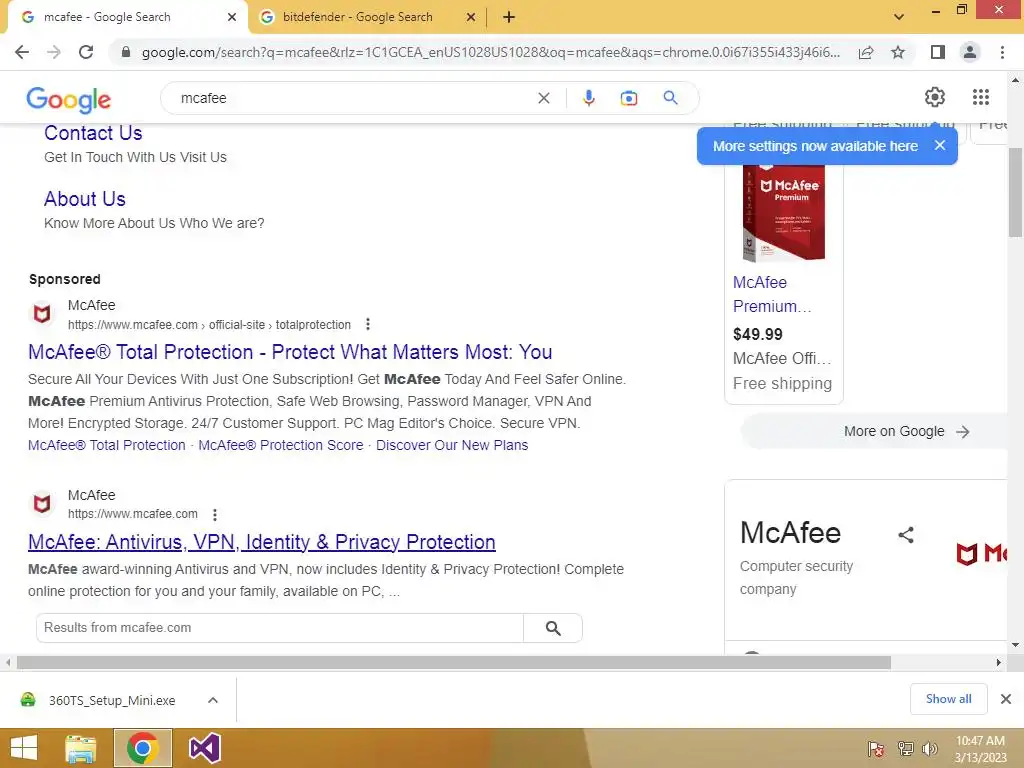Start voice search with microphone
This screenshot has height=768, width=1024.
coord(588,98)
